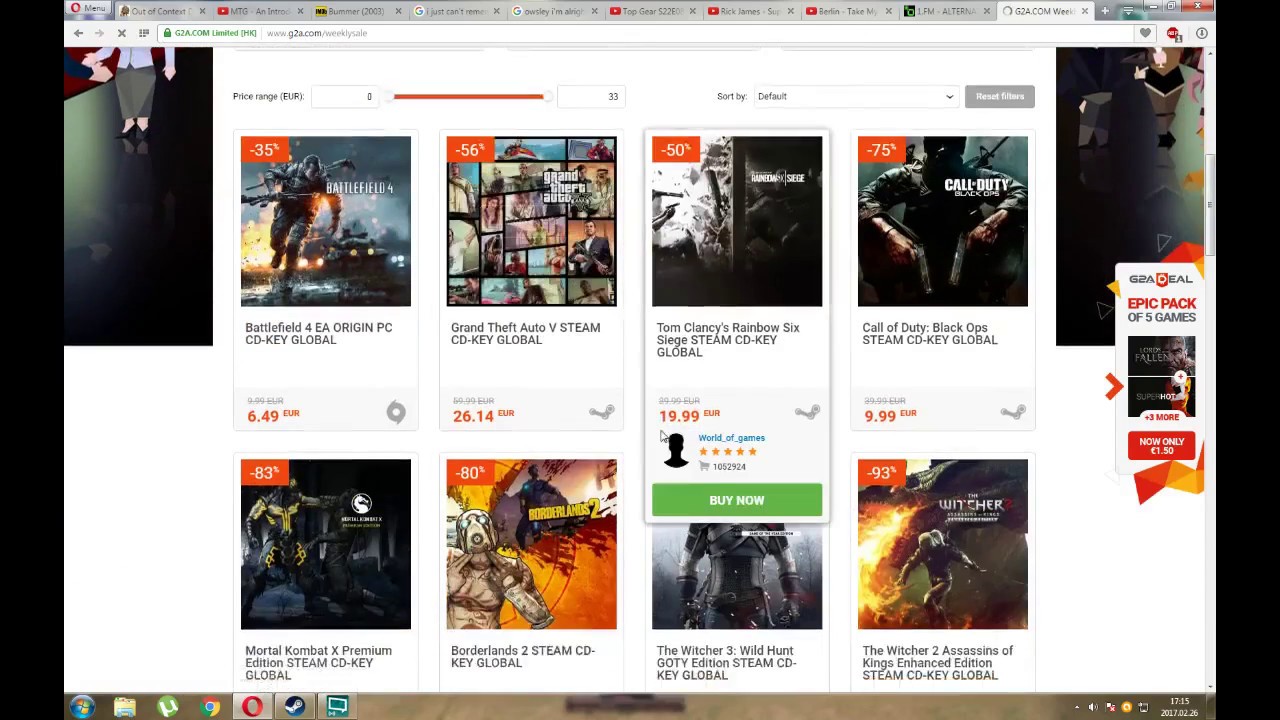Open the Grand Theft Auto V cover image
Viewport: 1280px width, 720px height.
[531, 221]
